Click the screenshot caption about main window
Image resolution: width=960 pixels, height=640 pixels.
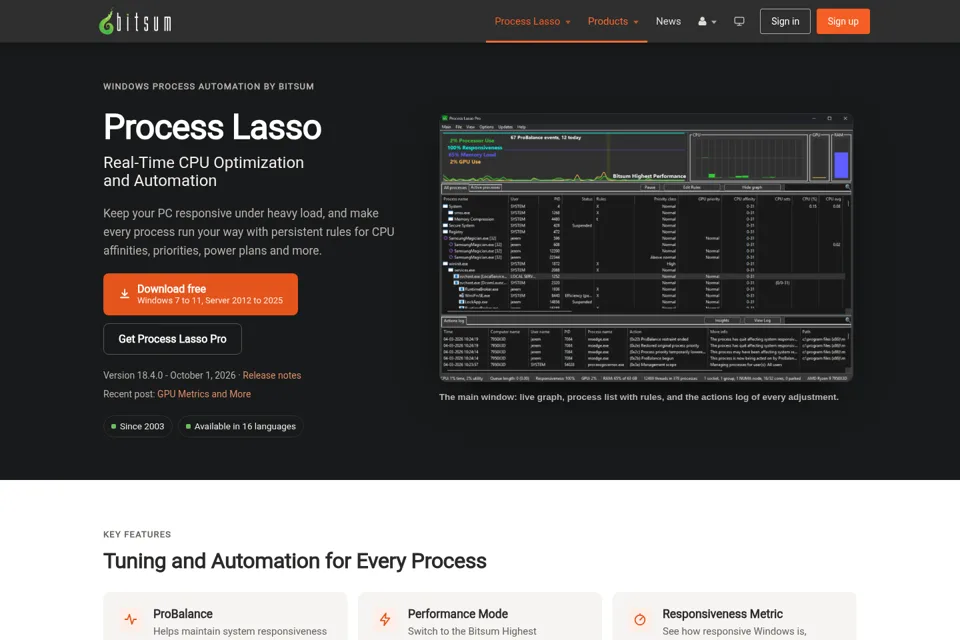(639, 397)
